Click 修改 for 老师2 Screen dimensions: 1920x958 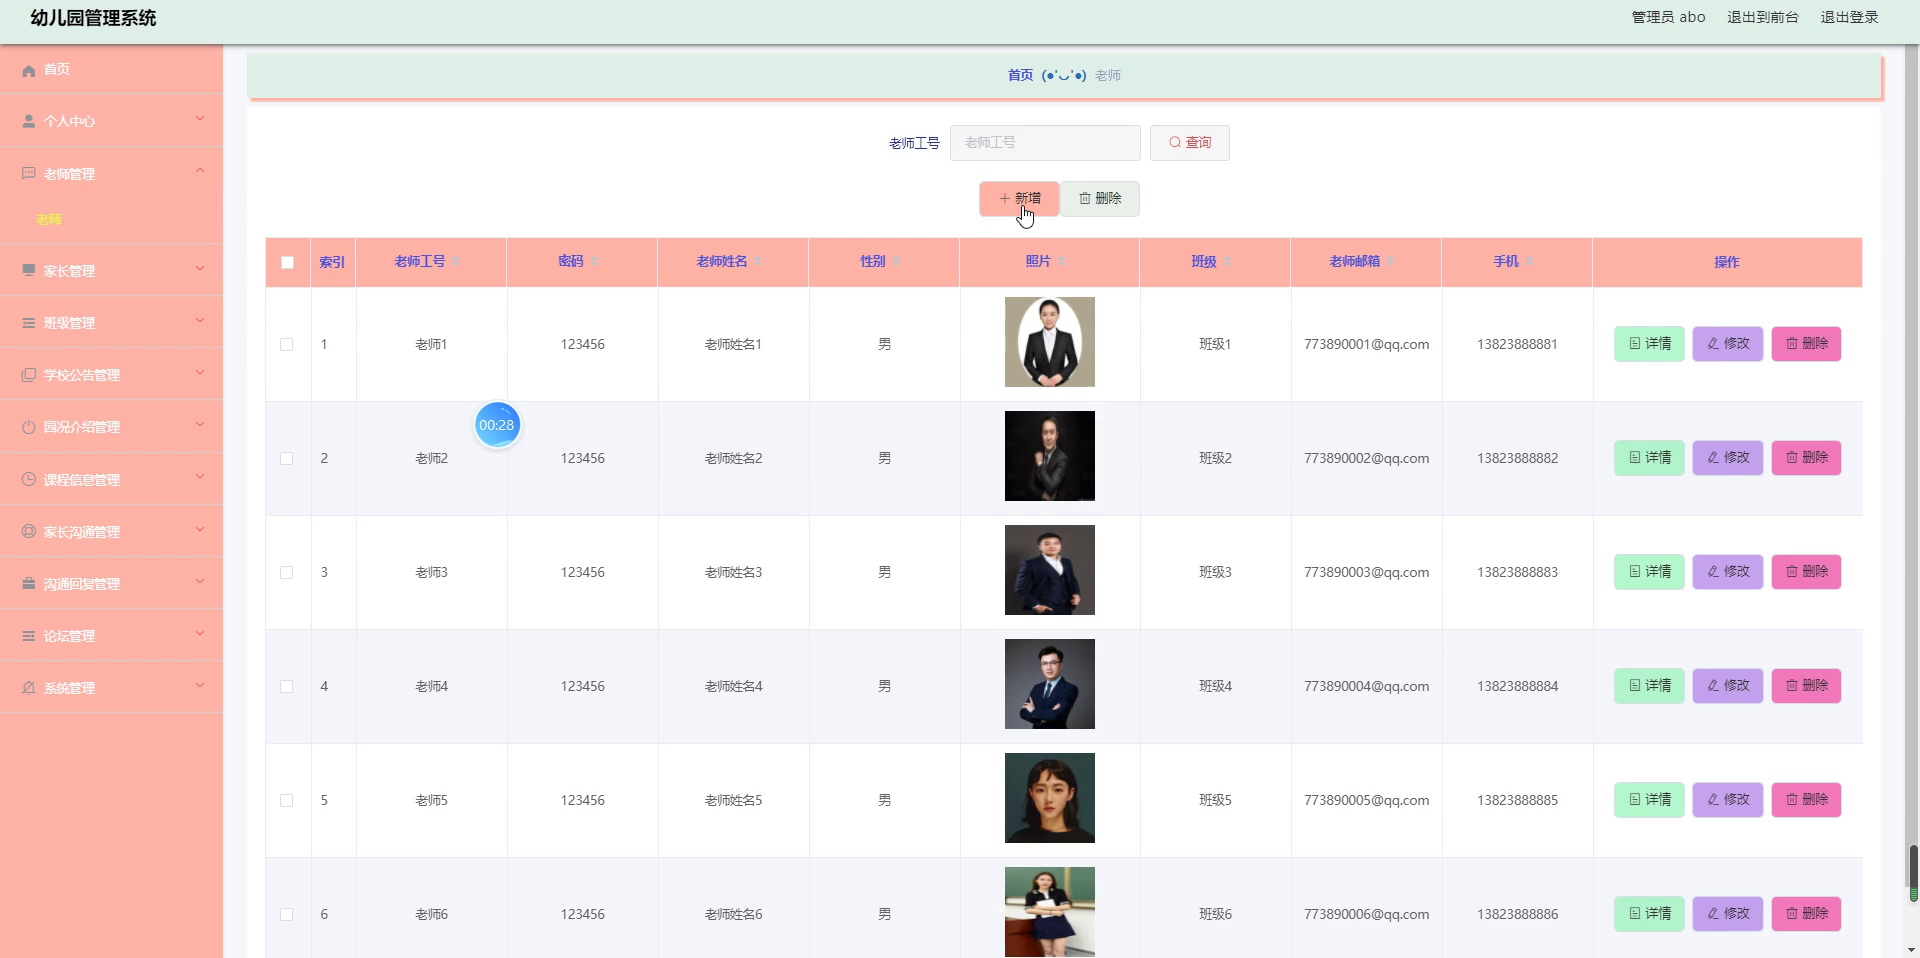click(1727, 458)
